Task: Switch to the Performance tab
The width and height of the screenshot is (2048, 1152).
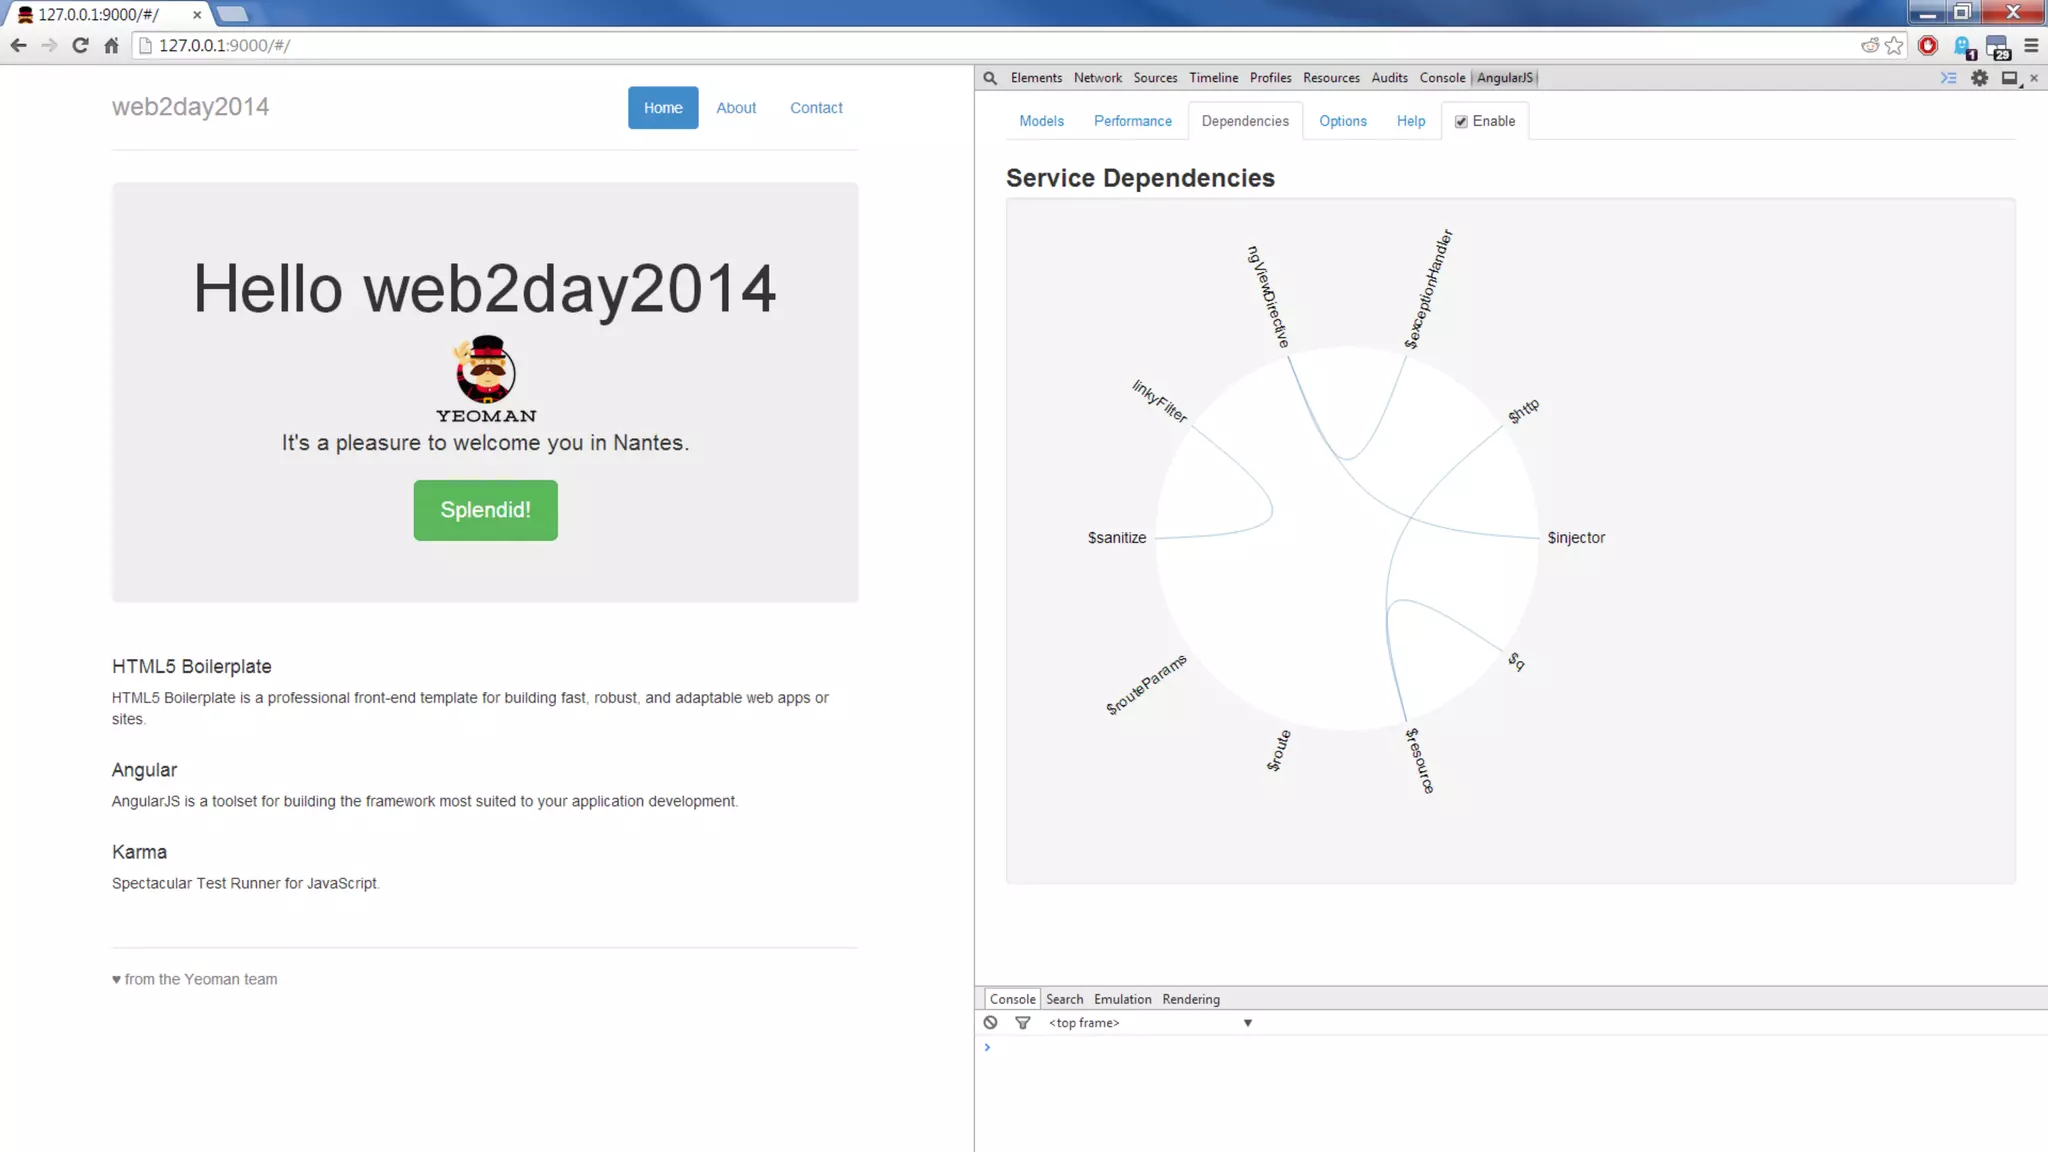Action: pyautogui.click(x=1132, y=121)
